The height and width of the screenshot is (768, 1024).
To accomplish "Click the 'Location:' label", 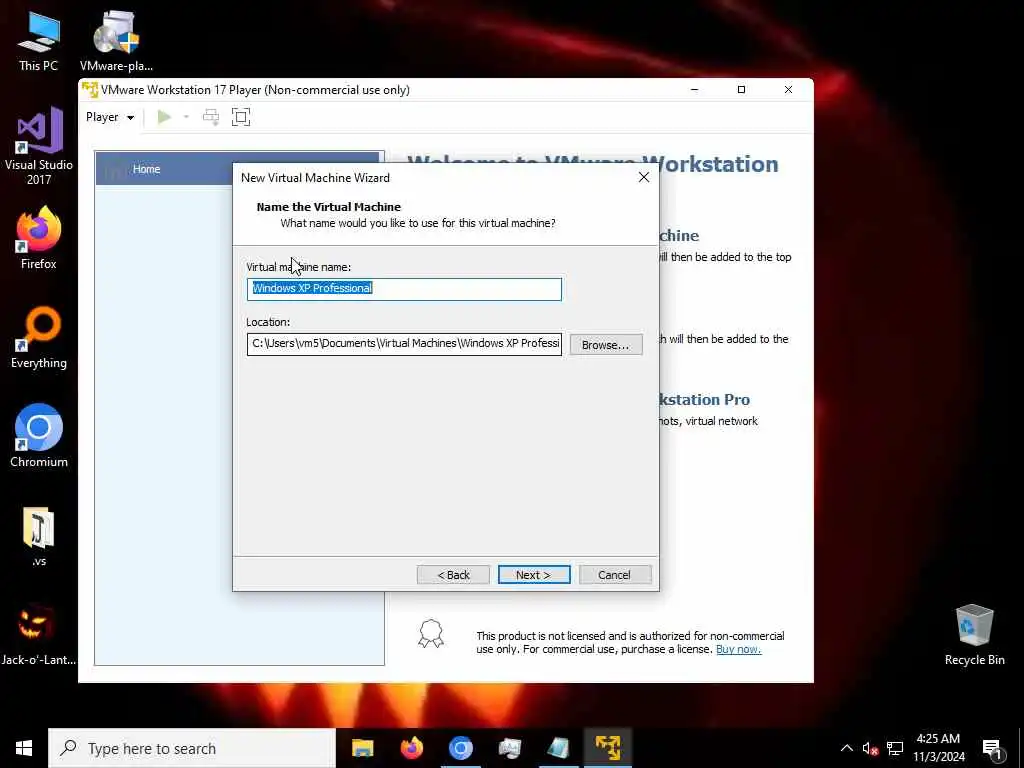I will click(268, 322).
